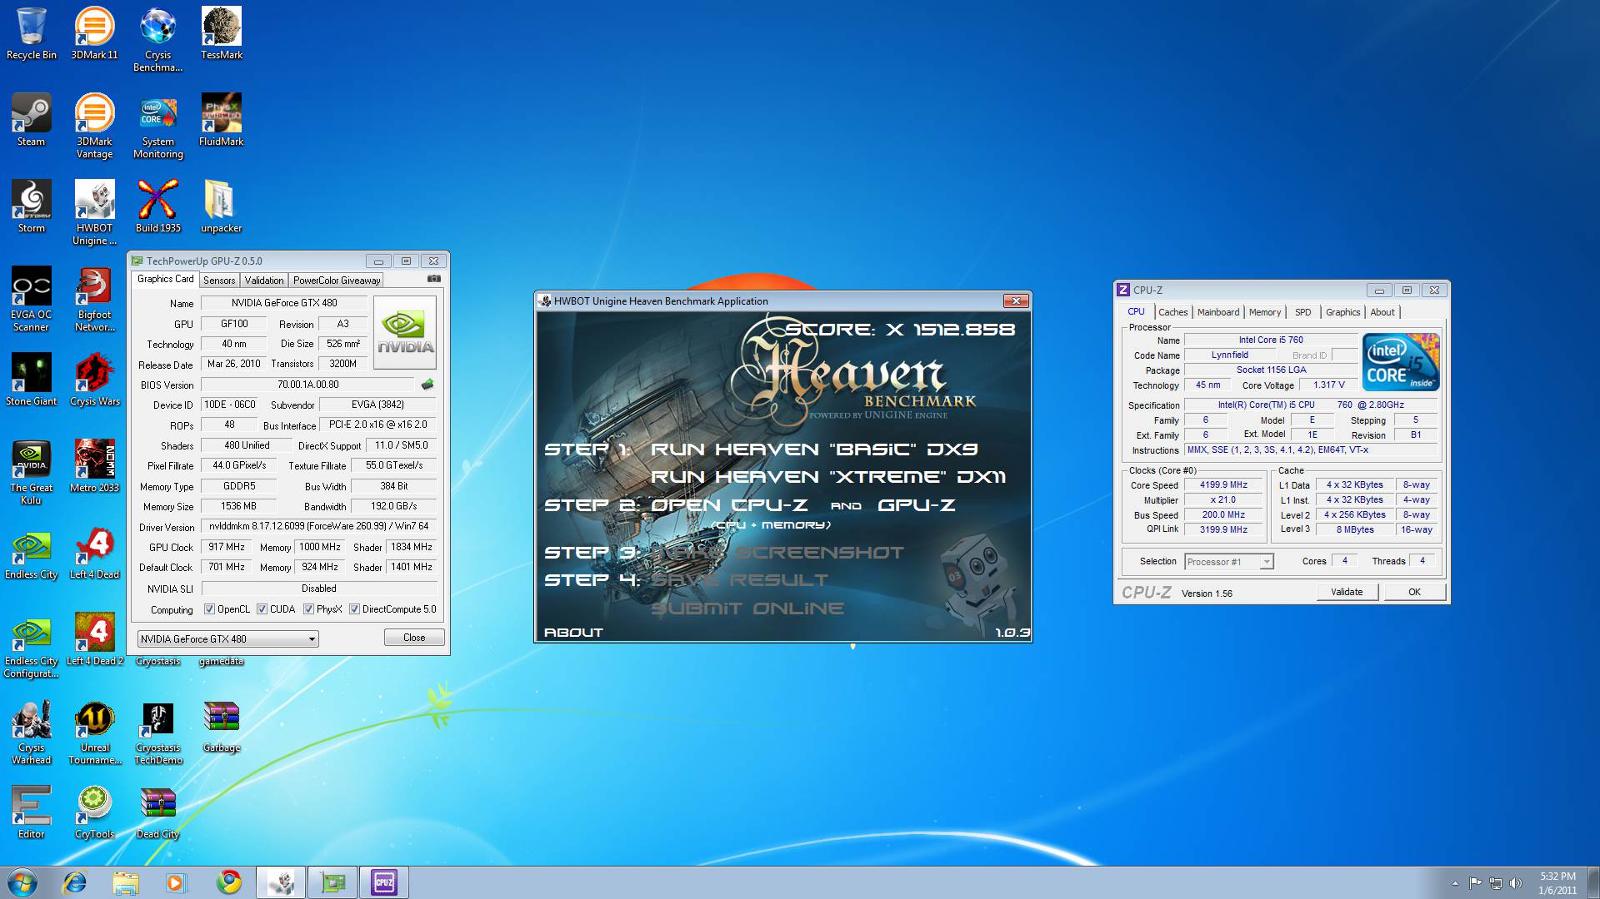Expand NVIDIA GeForce GTX 480 dropdown
The width and height of the screenshot is (1600, 899).
click(x=227, y=639)
